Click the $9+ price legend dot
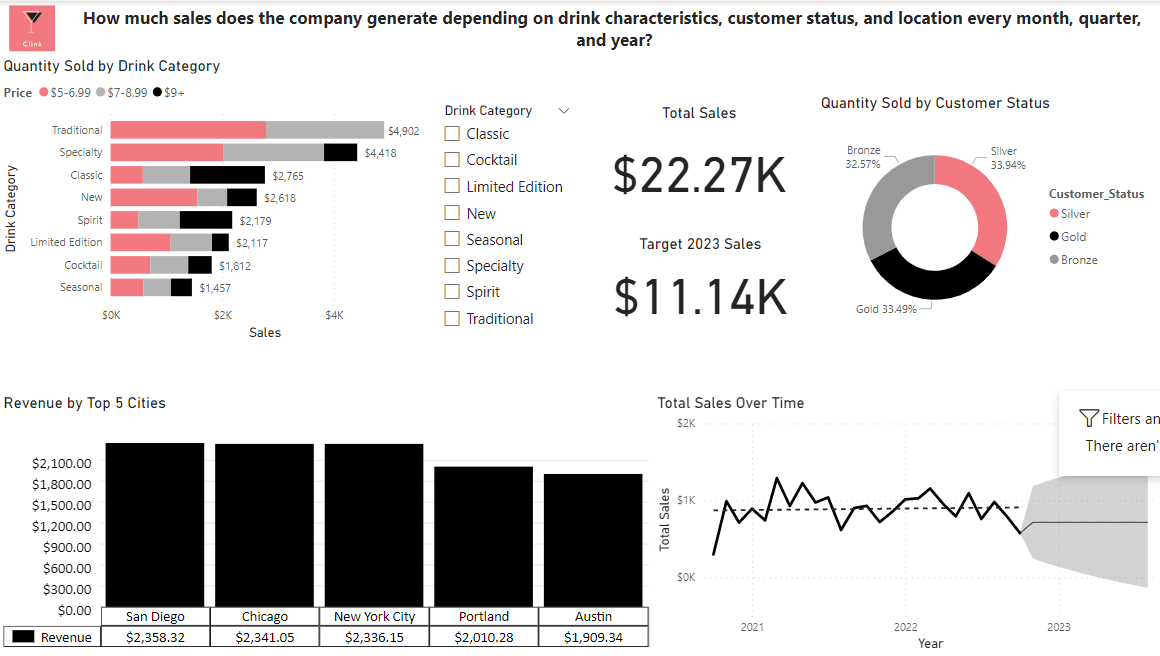1160x656 pixels. (x=157, y=92)
